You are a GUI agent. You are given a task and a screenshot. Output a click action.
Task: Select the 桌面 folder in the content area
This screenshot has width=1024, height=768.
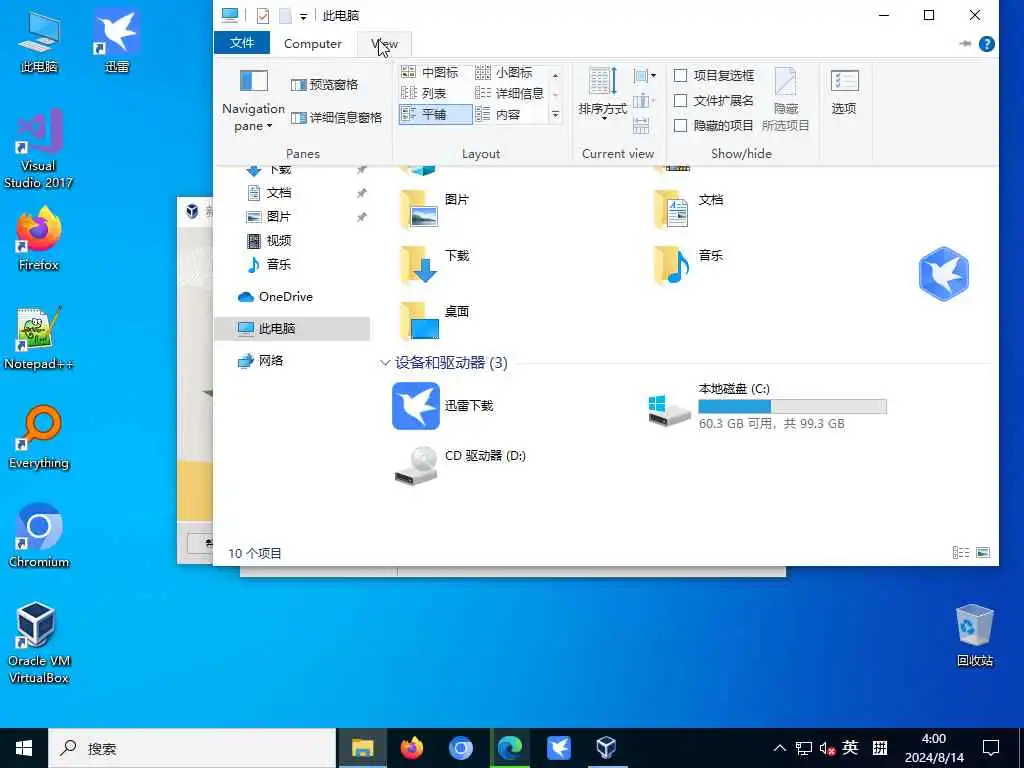pyautogui.click(x=434, y=320)
